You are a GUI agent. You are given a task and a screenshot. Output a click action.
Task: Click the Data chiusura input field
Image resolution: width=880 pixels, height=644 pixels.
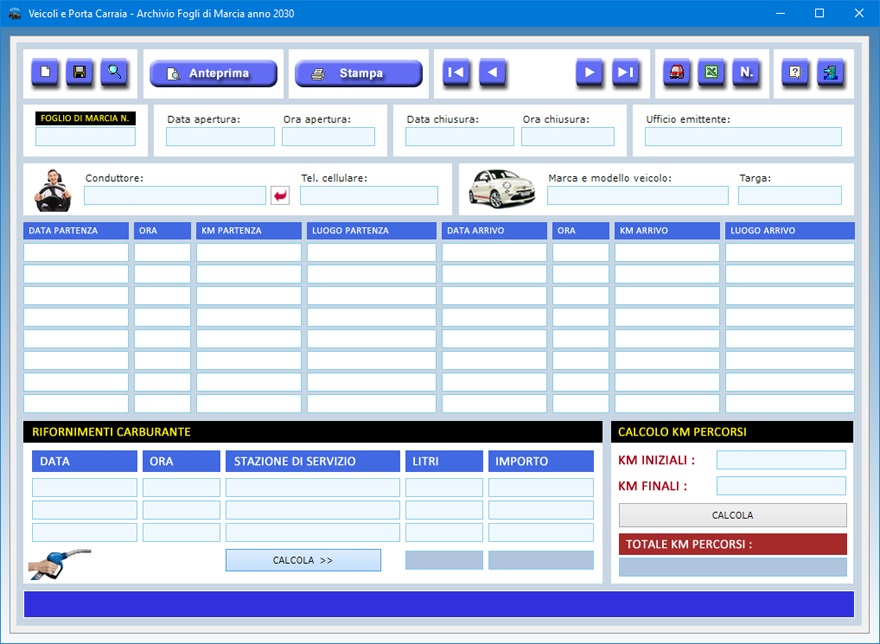click(460, 136)
